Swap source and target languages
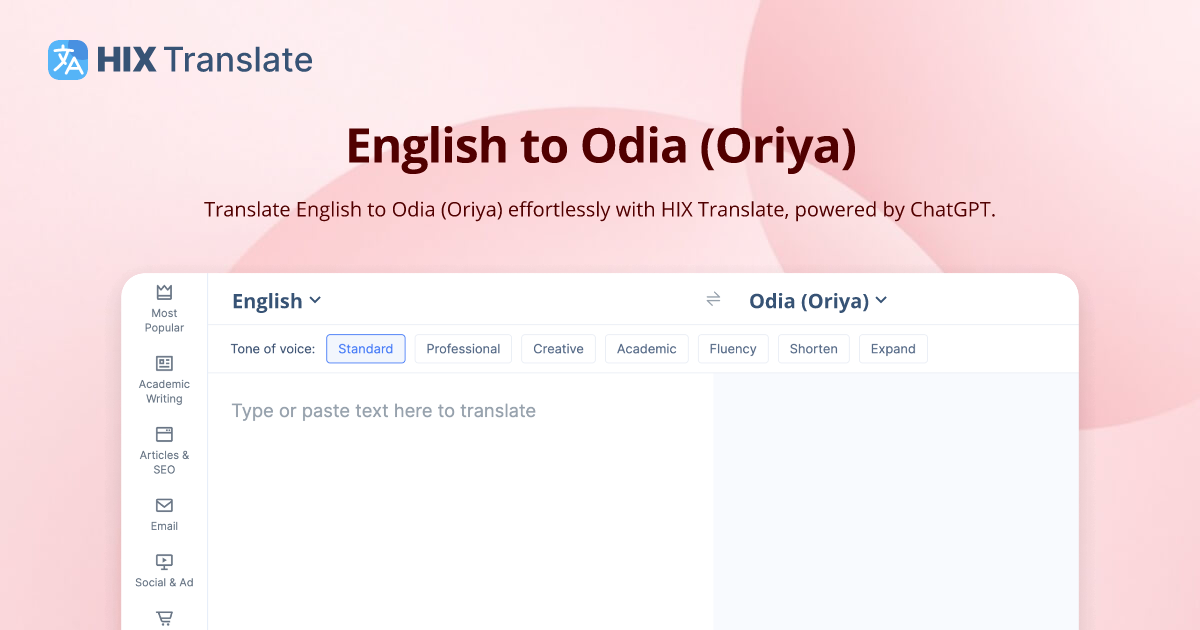The image size is (1200, 630). click(713, 299)
